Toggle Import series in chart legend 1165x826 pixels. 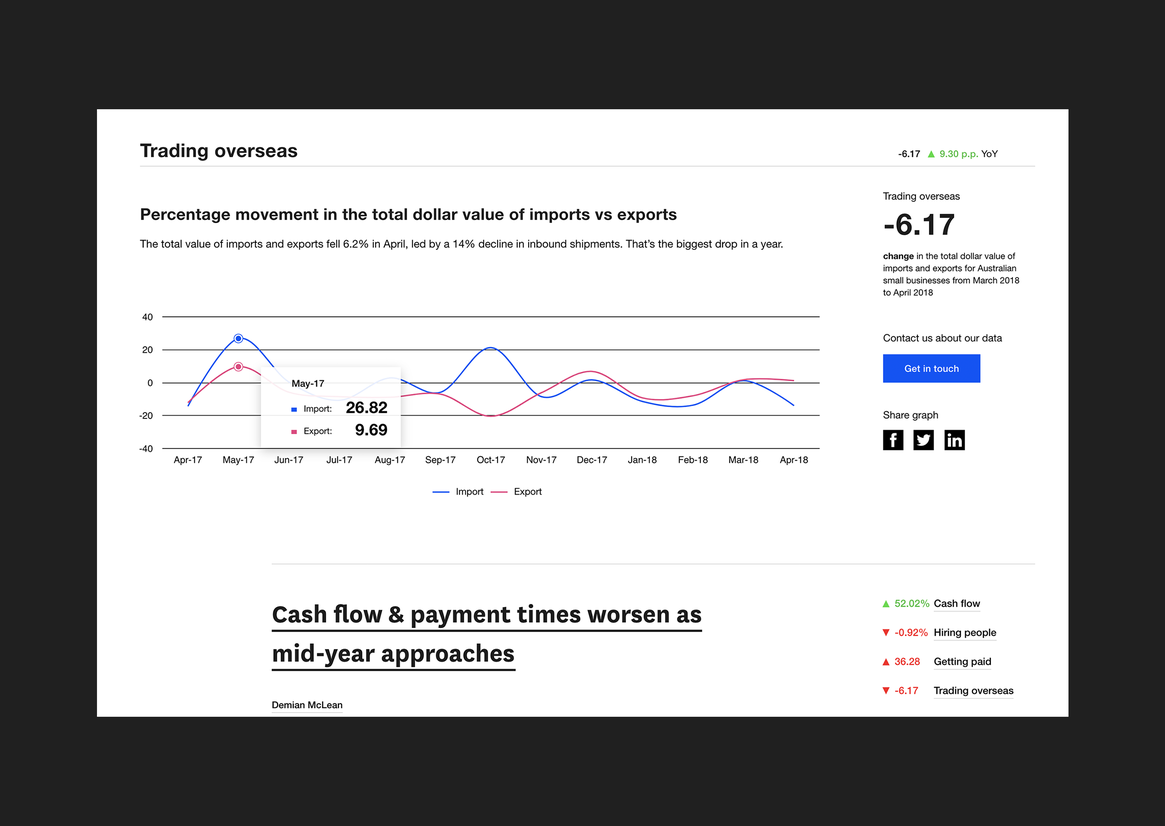(x=458, y=492)
